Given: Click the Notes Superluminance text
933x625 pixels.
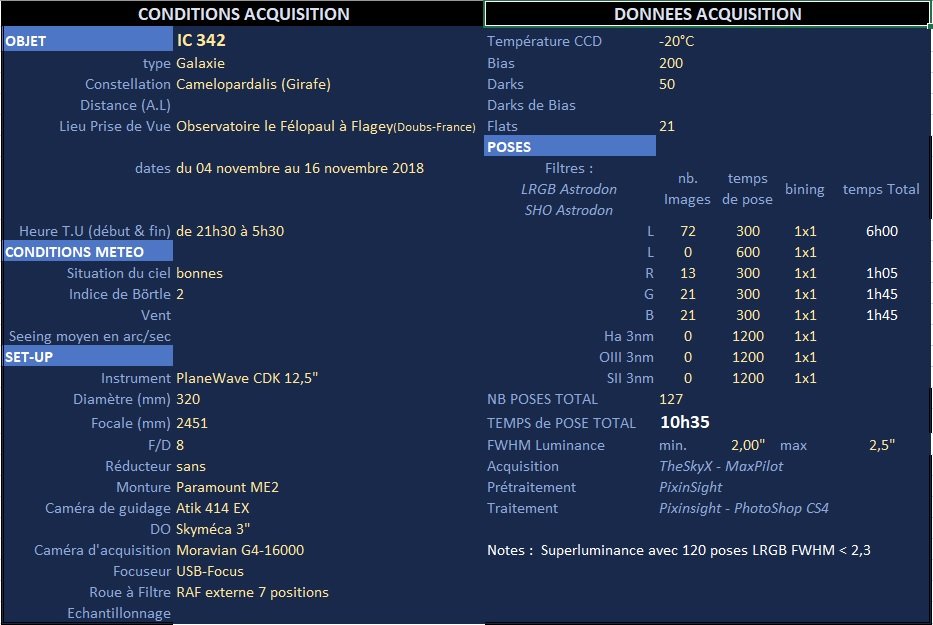Looking at the screenshot, I should [x=679, y=550].
